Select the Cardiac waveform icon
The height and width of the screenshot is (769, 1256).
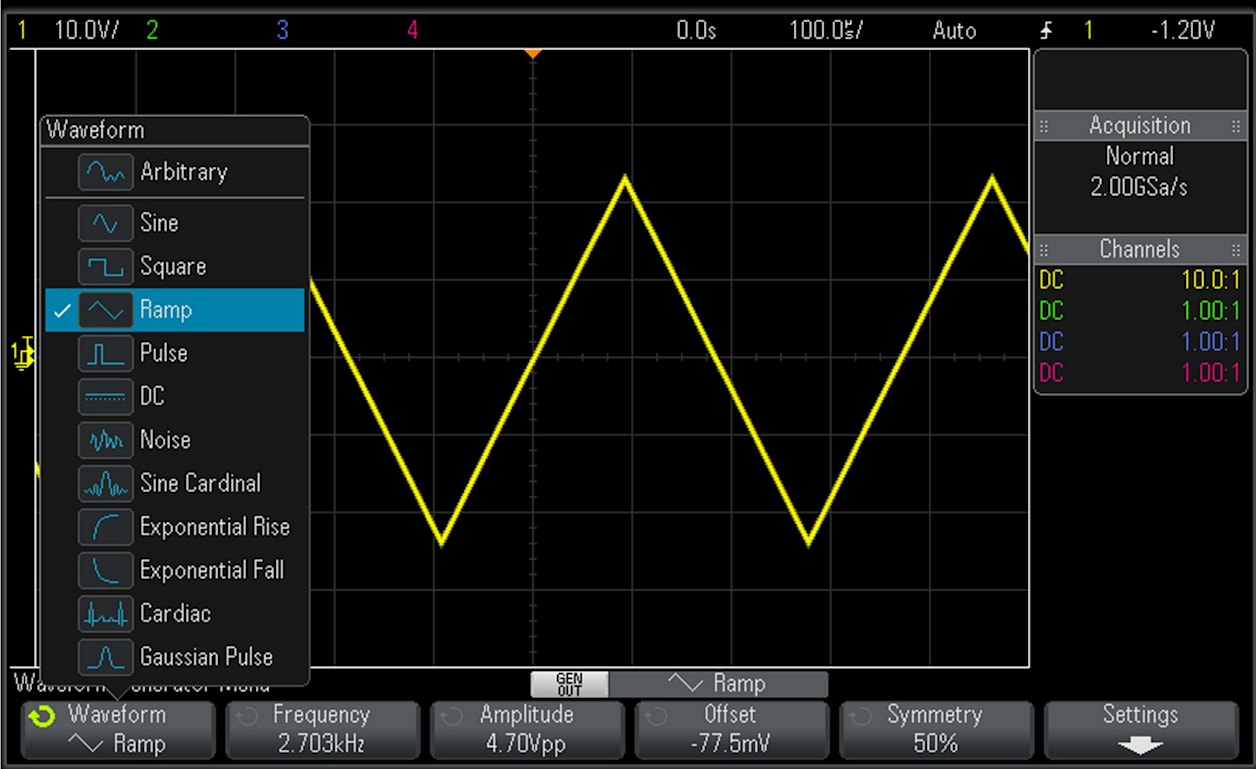[x=105, y=613]
